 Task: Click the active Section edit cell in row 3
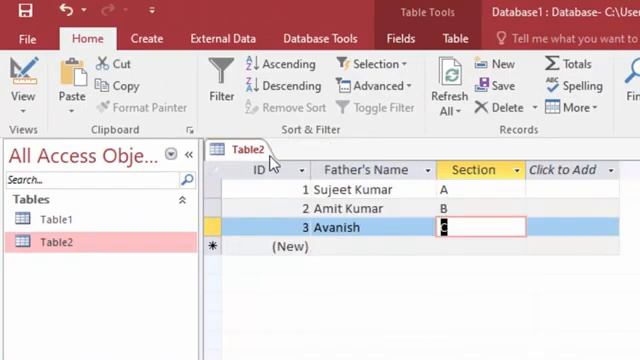pos(481,227)
